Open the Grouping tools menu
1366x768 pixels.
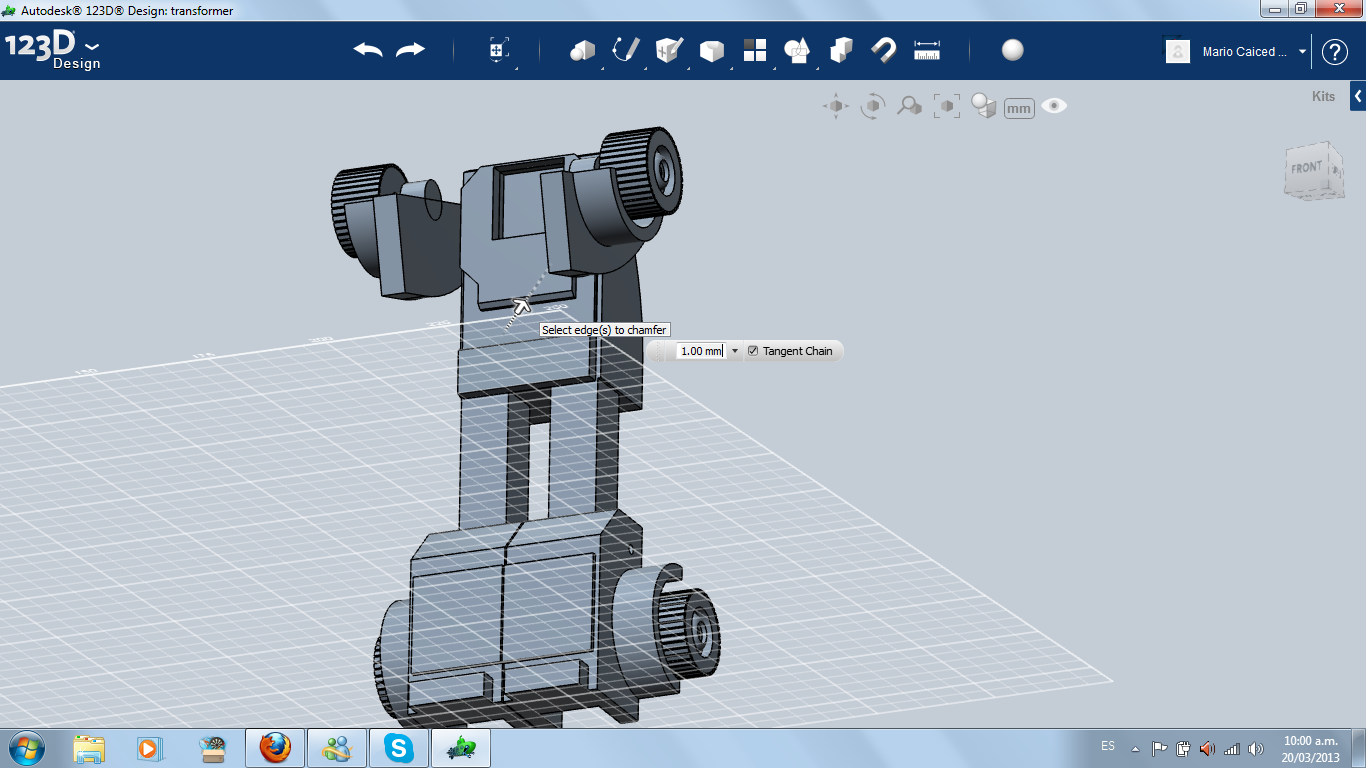coord(797,50)
